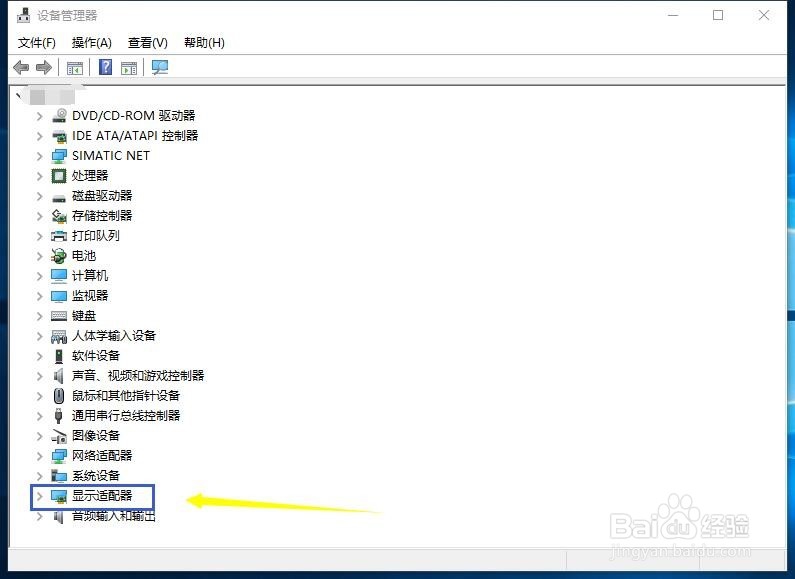The width and height of the screenshot is (795, 579).
Task: Select the 显示适配器 label
Action: tap(102, 496)
